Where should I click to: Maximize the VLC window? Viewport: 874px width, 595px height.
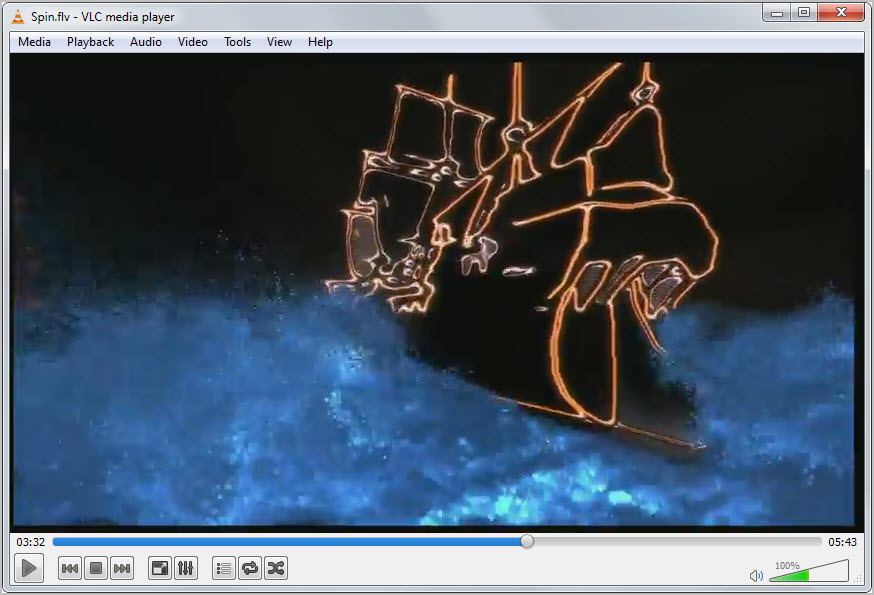coord(804,12)
